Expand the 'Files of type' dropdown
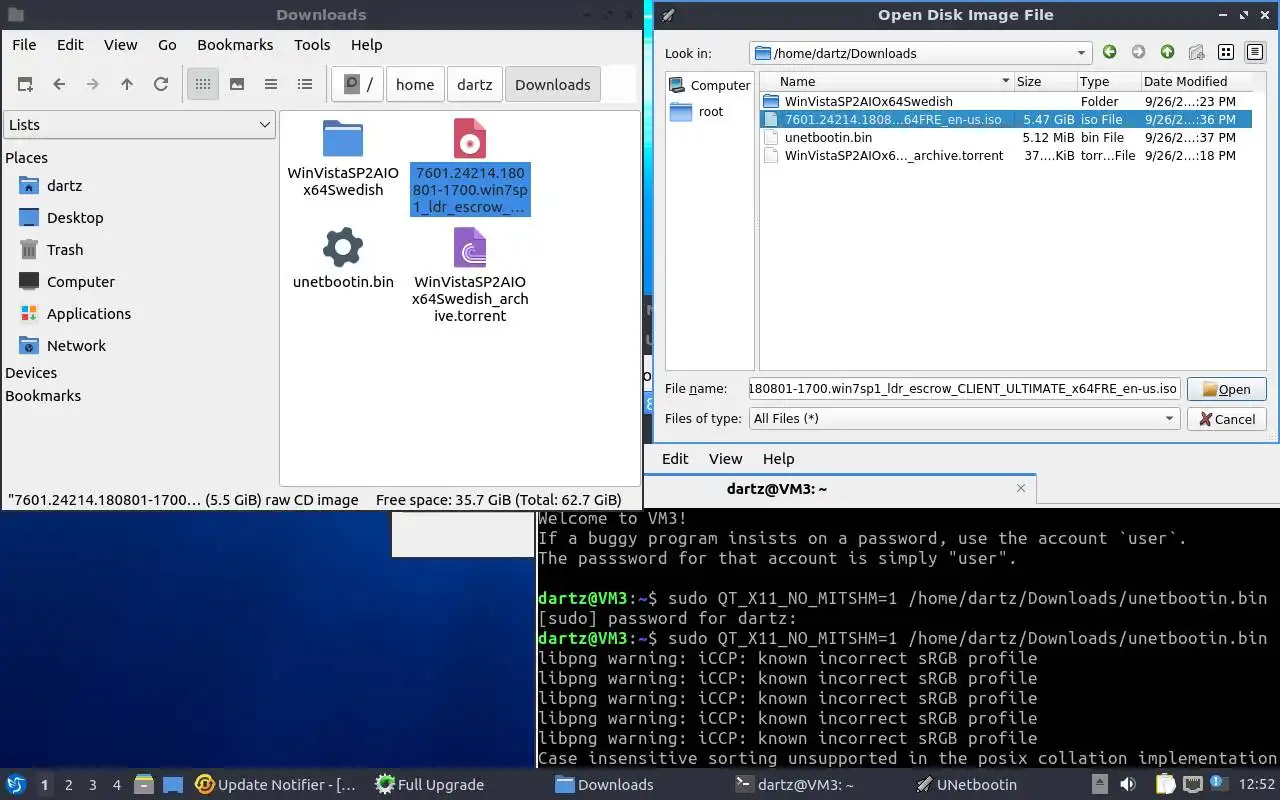The width and height of the screenshot is (1280, 800). coord(965,419)
